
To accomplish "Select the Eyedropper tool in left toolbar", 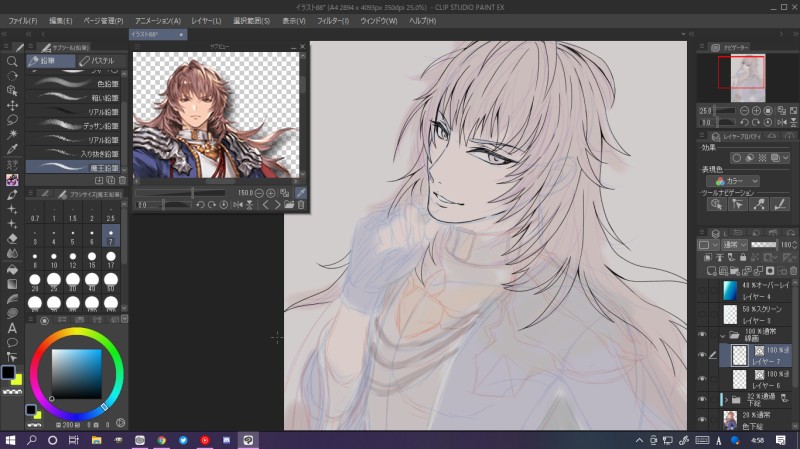I will [12, 149].
